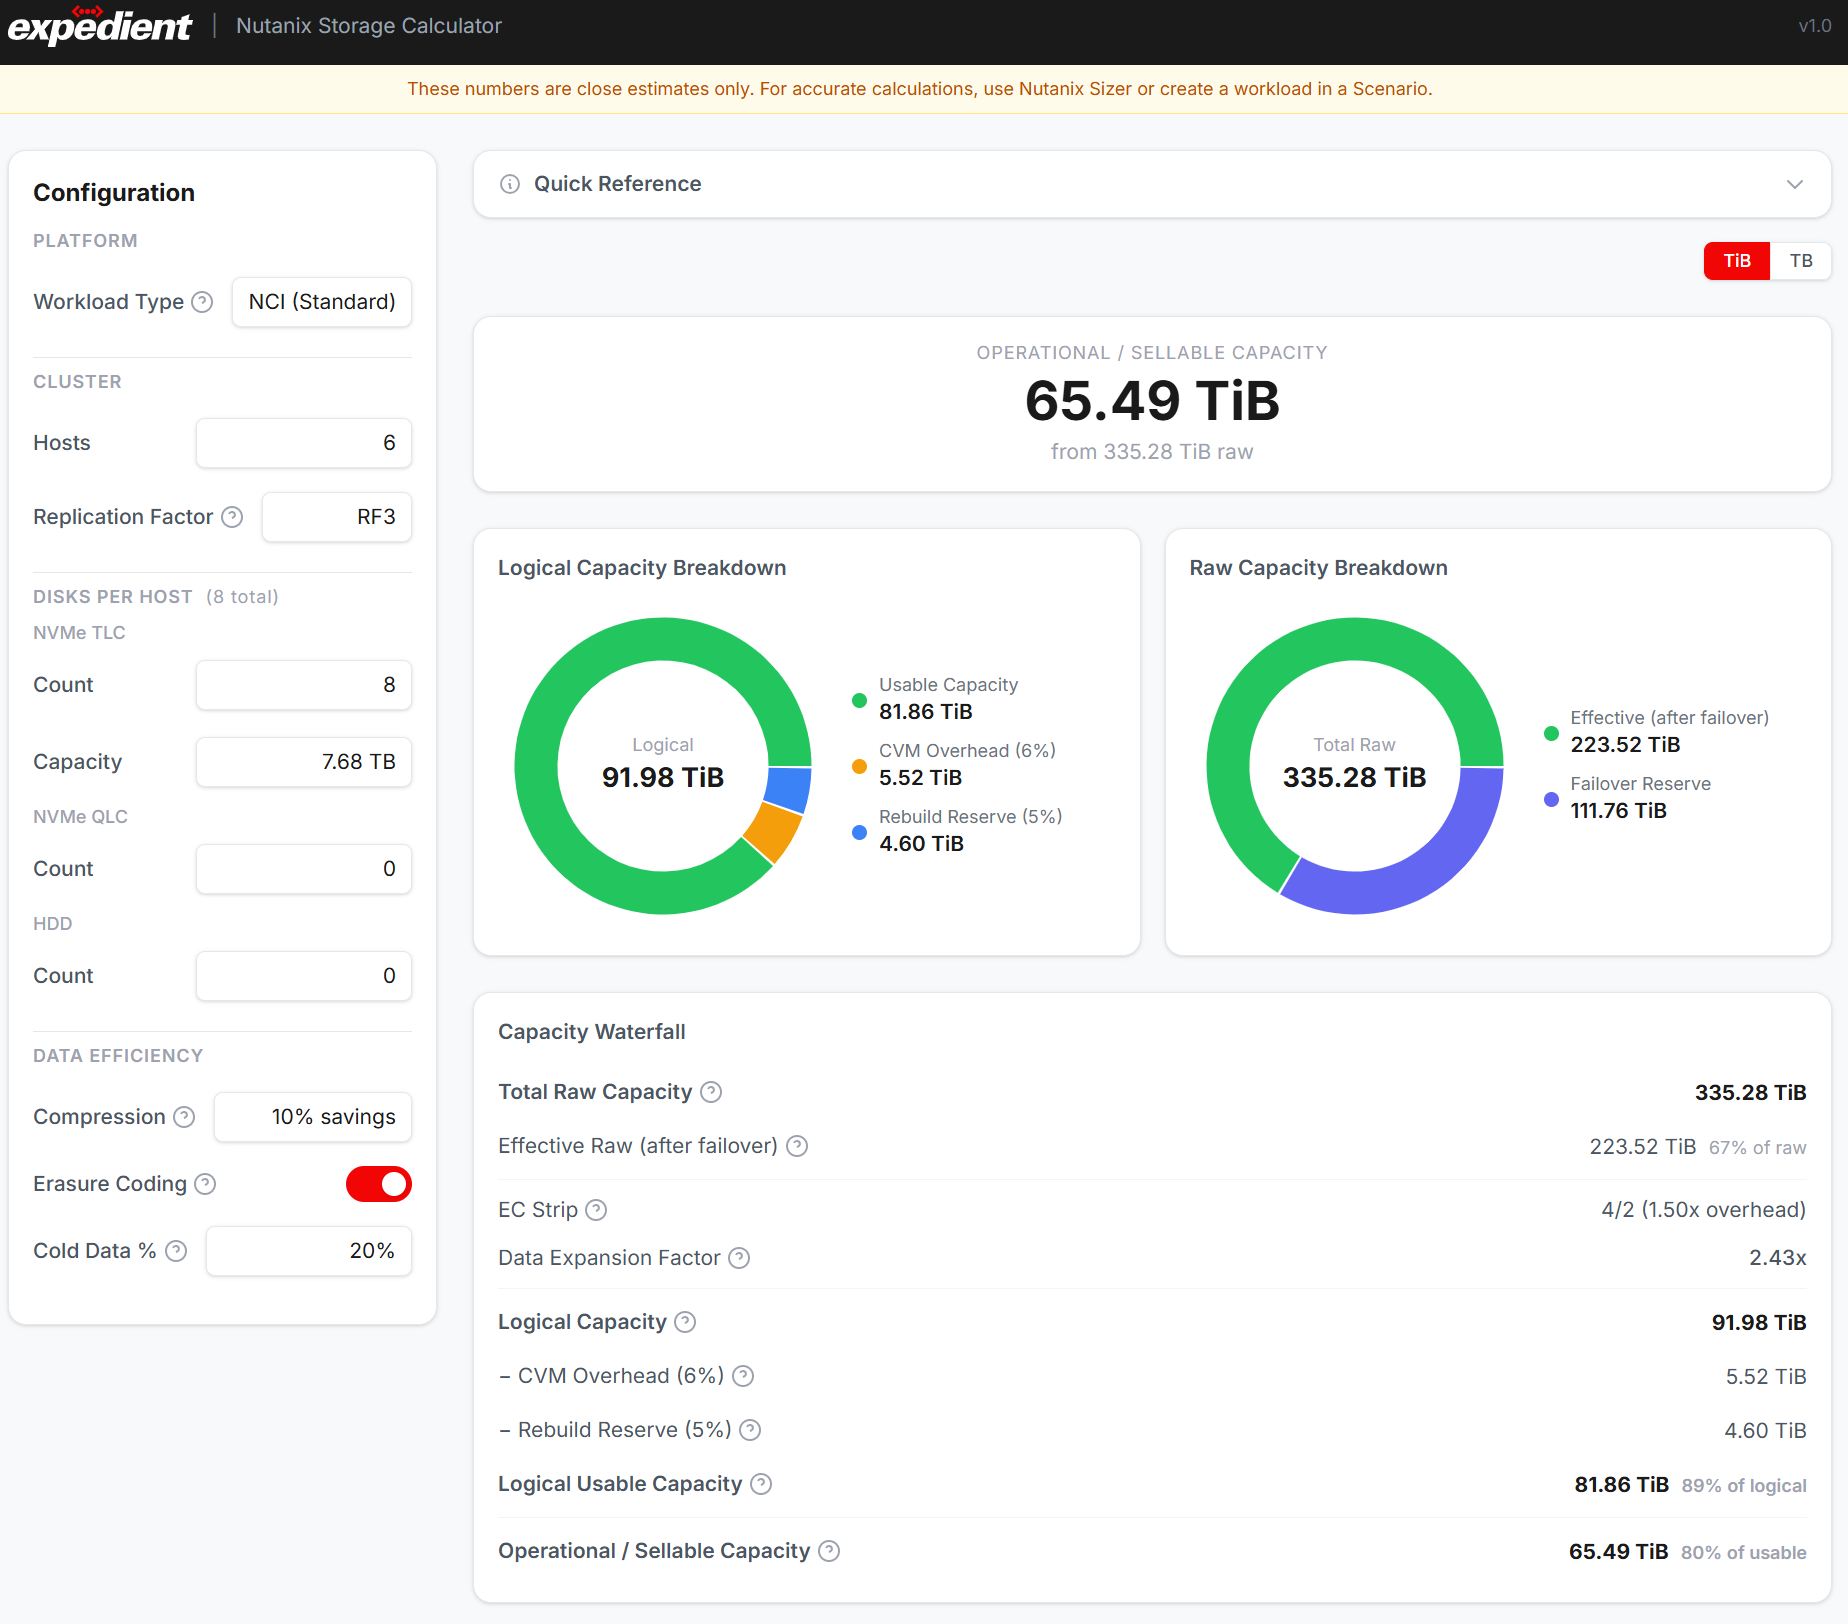
Task: Switch units to TB
Action: point(1801,261)
